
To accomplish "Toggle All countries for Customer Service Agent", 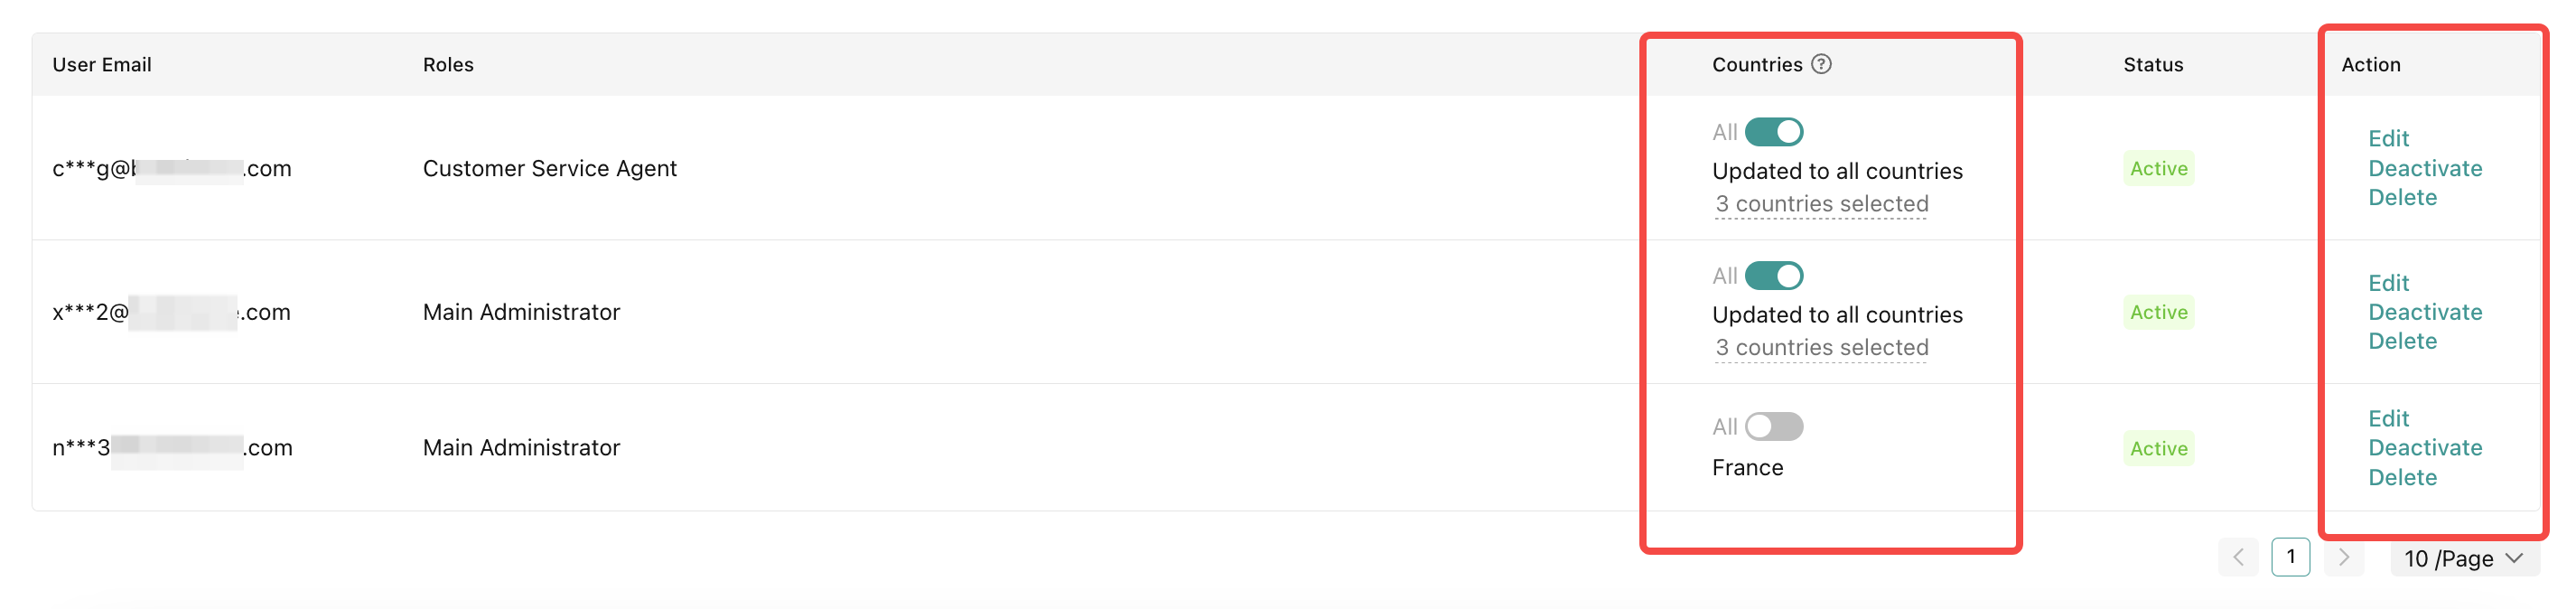I will 1773,132.
